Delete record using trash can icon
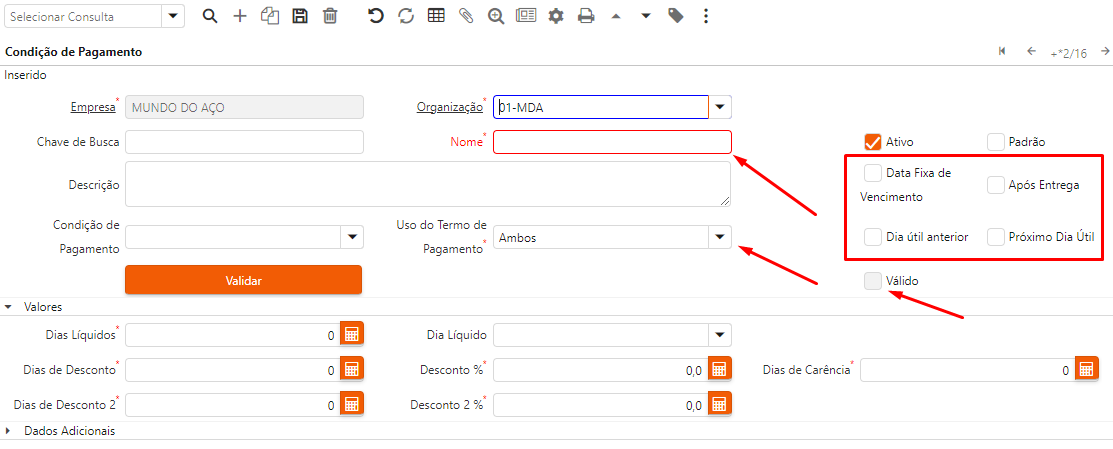The image size is (1113, 449). (330, 17)
